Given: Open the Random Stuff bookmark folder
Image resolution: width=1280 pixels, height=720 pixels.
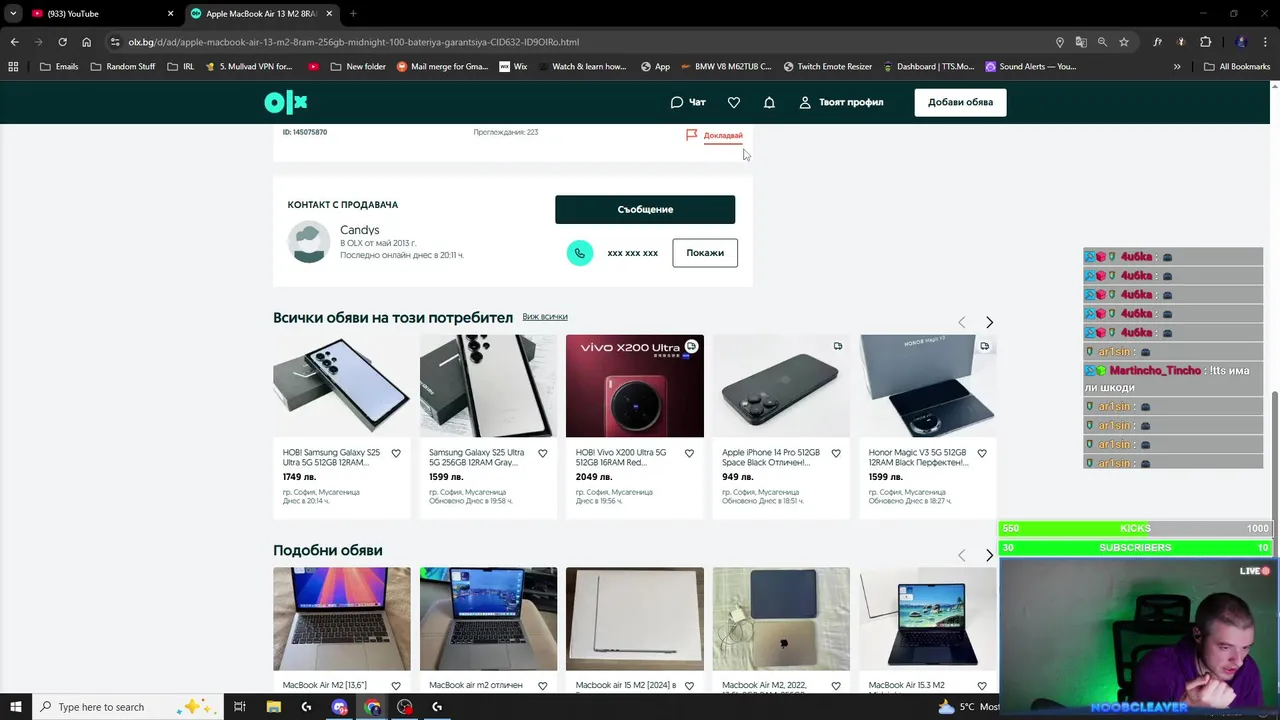Looking at the screenshot, I should tap(123, 67).
